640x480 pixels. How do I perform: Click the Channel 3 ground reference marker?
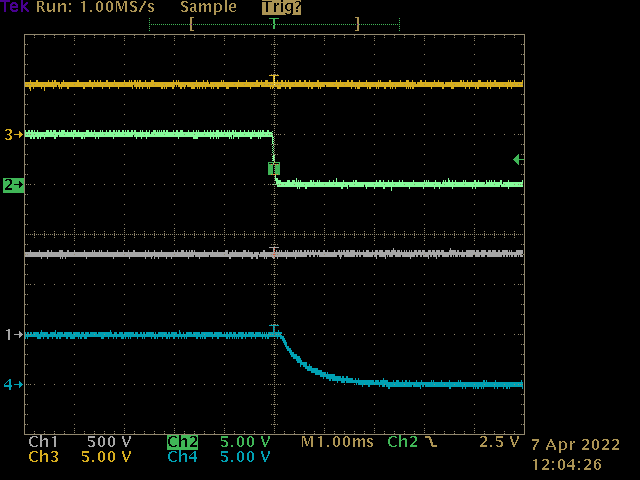(x=13, y=134)
